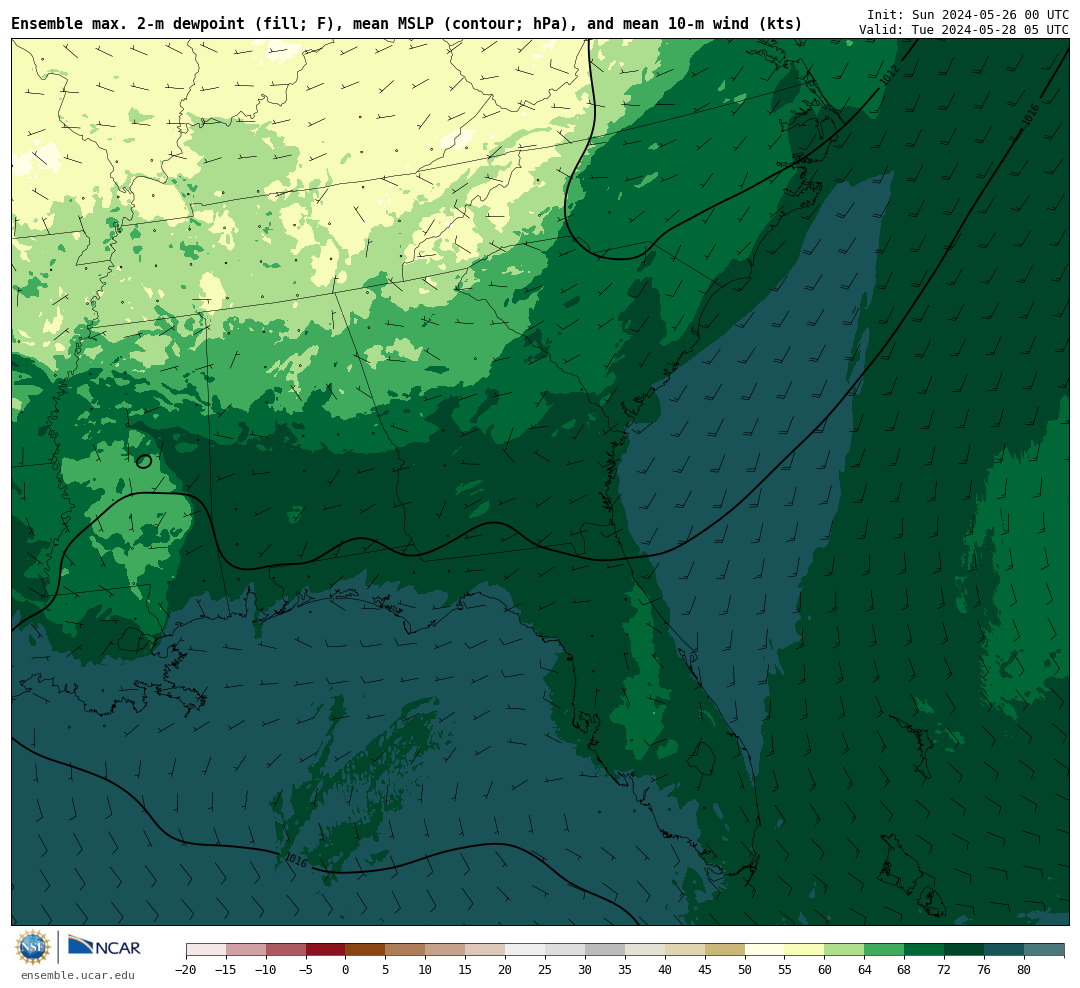Pick the dark red swatch between -5 and 0
Viewport: 1080px width, 988px height.
(x=325, y=950)
